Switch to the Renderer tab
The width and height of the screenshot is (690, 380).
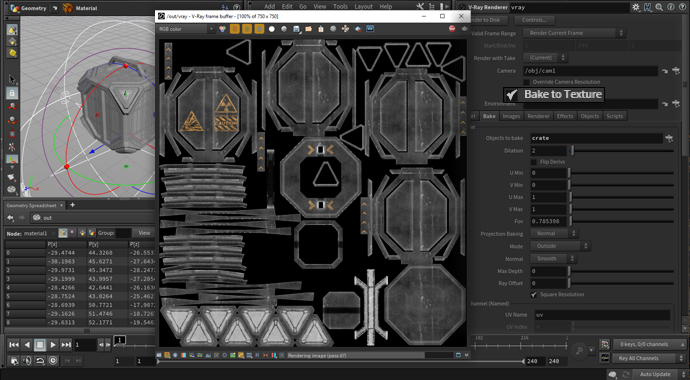pyautogui.click(x=539, y=116)
